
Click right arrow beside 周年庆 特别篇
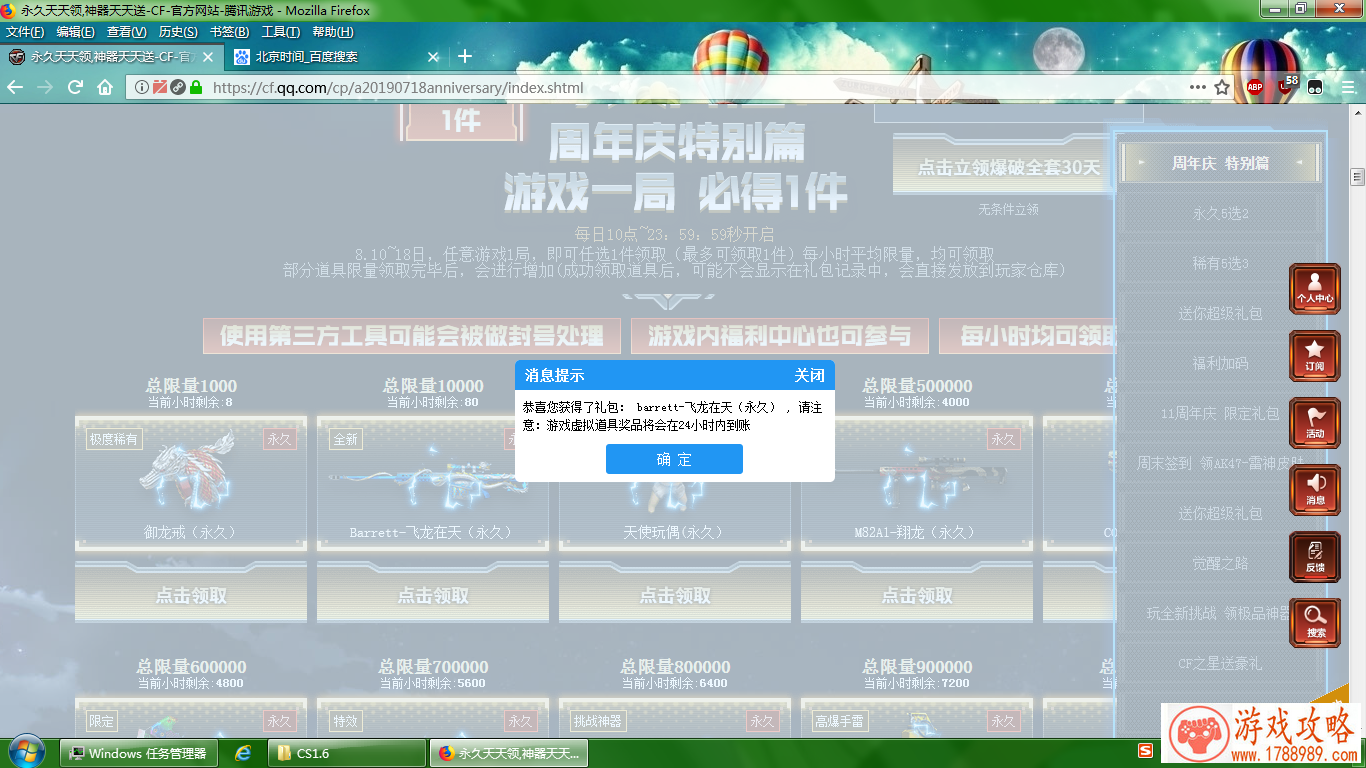tap(1301, 162)
